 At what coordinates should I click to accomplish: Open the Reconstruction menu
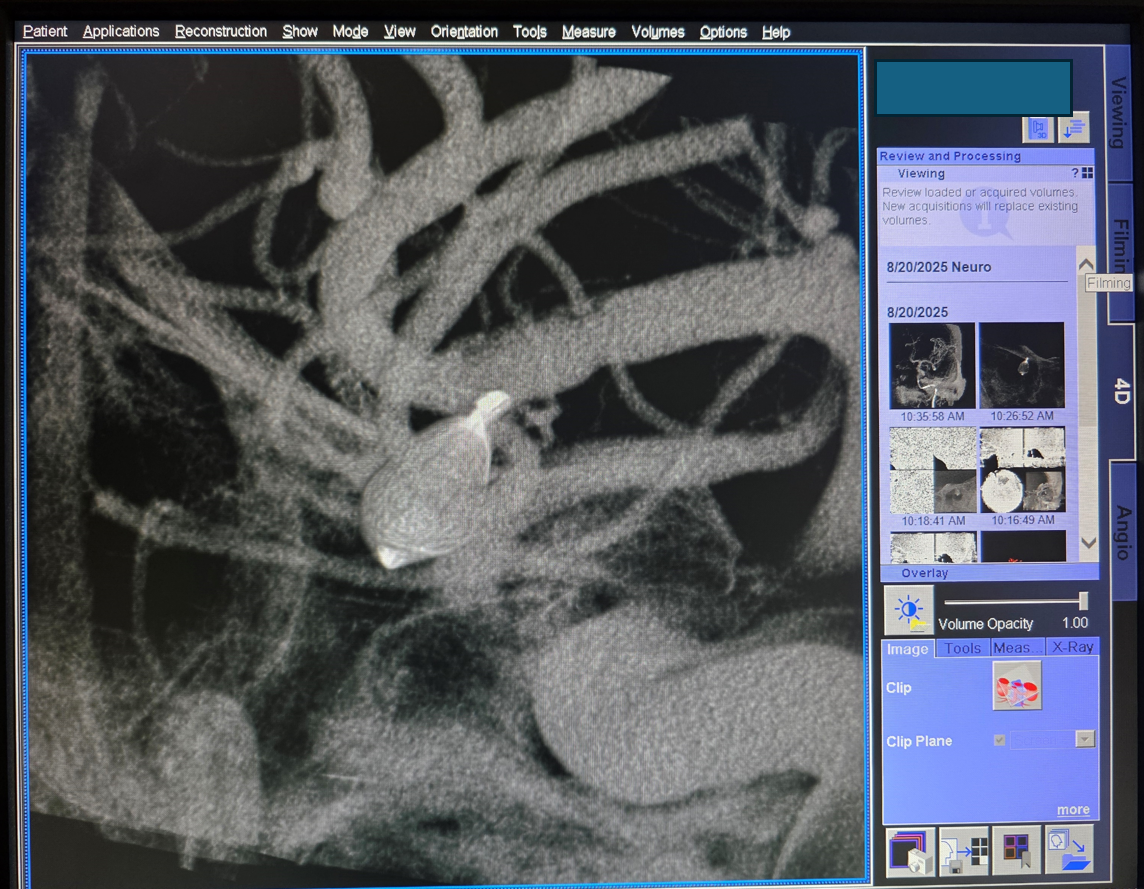[221, 32]
